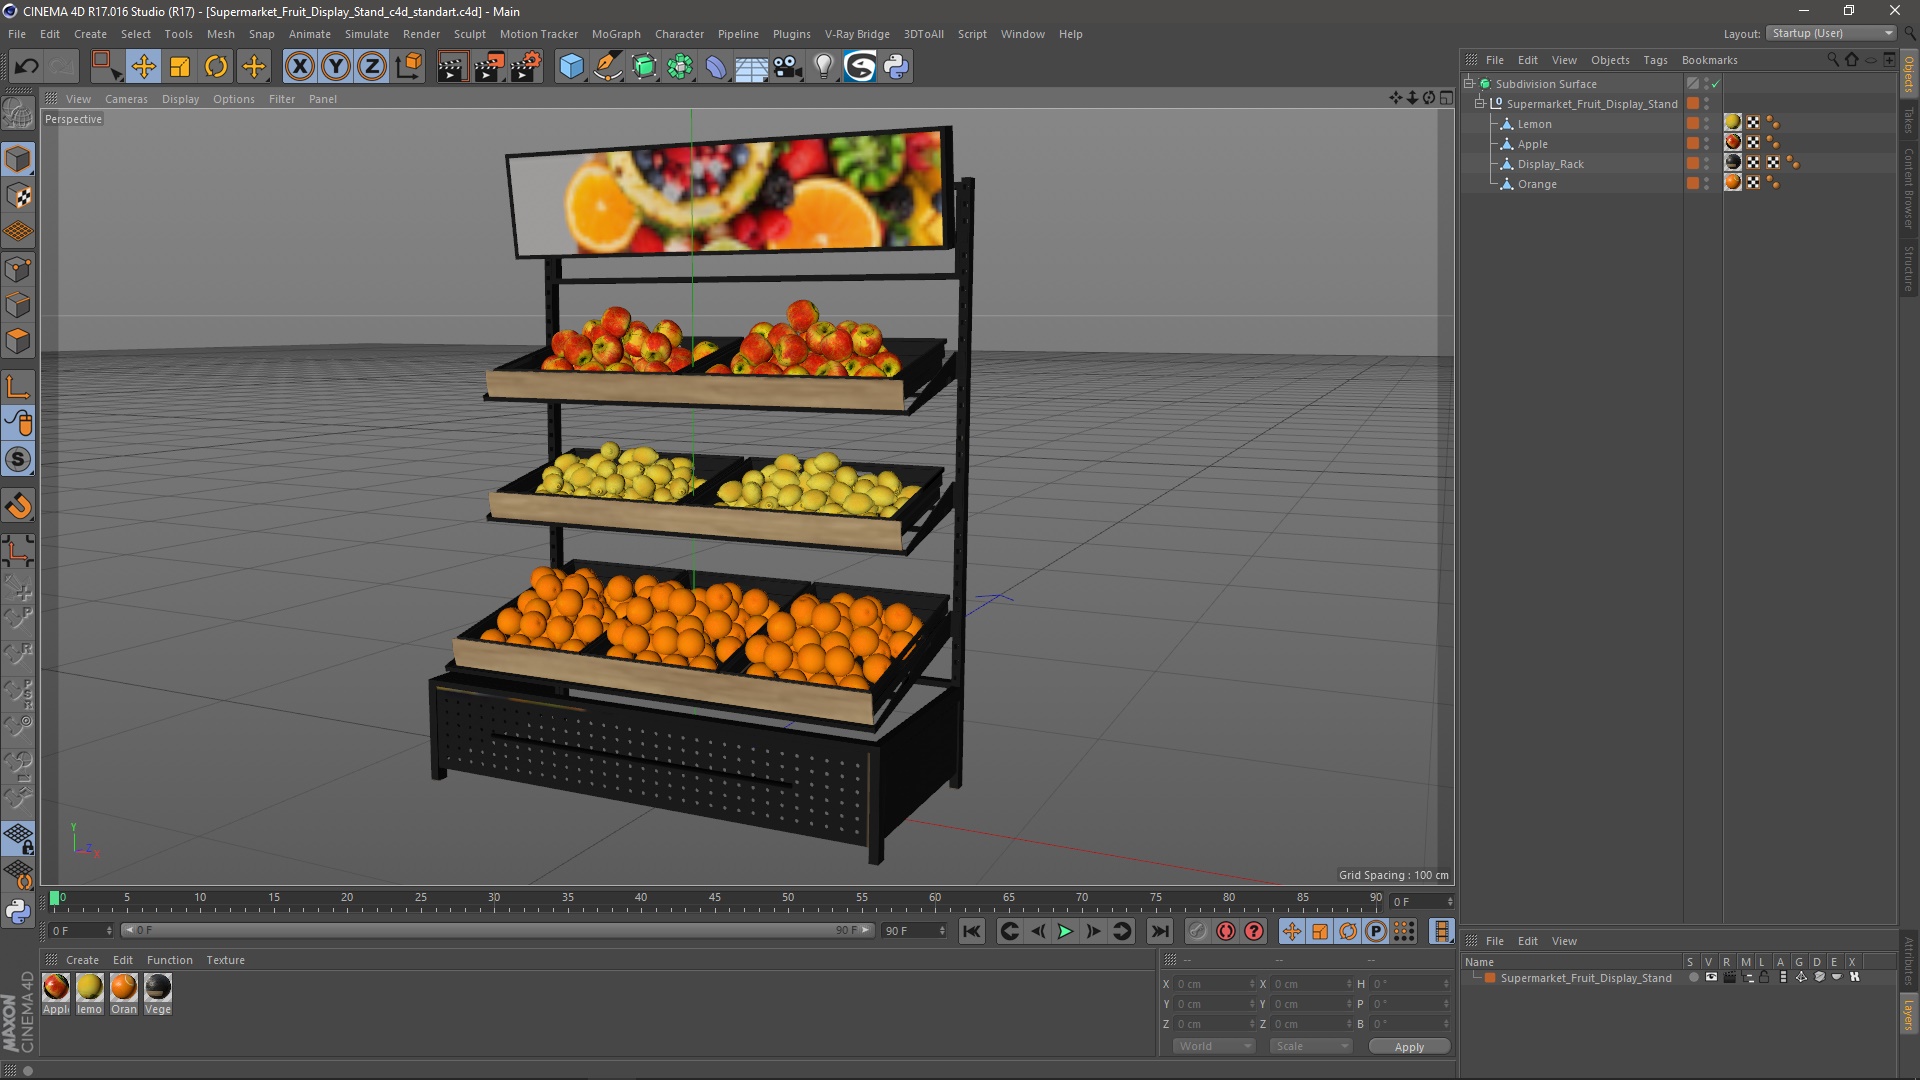Open the Content Browser side tab
Viewport: 1920px width, 1080px height.
(1909, 187)
